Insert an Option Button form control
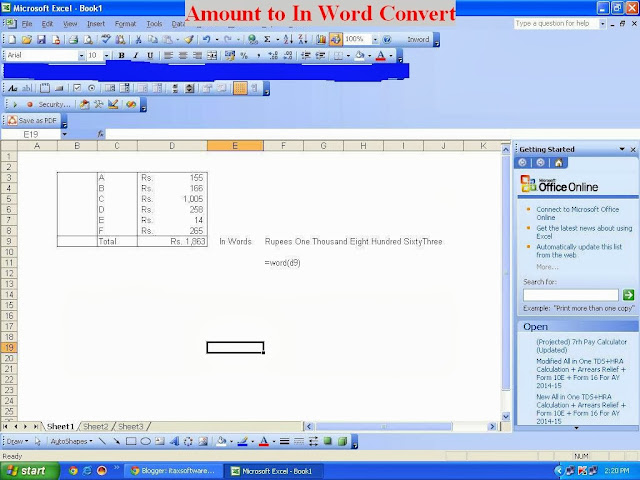Image resolution: width=640 pixels, height=480 pixels. click(x=91, y=88)
